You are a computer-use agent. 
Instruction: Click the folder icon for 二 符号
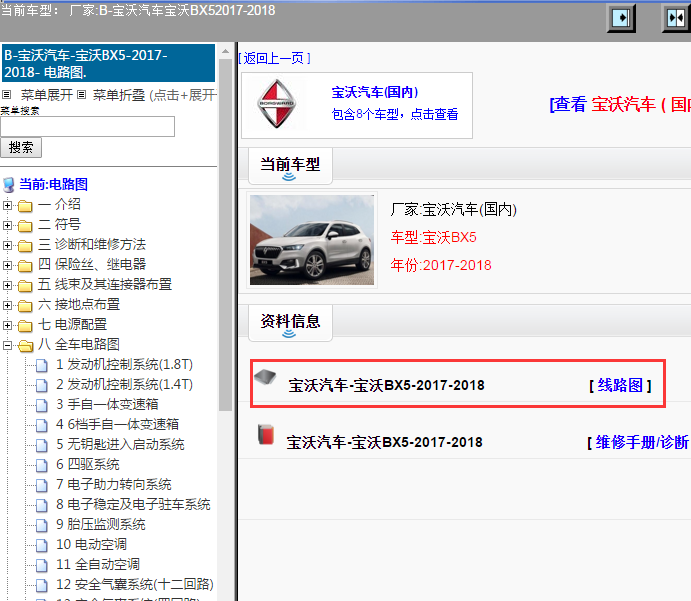pos(25,226)
